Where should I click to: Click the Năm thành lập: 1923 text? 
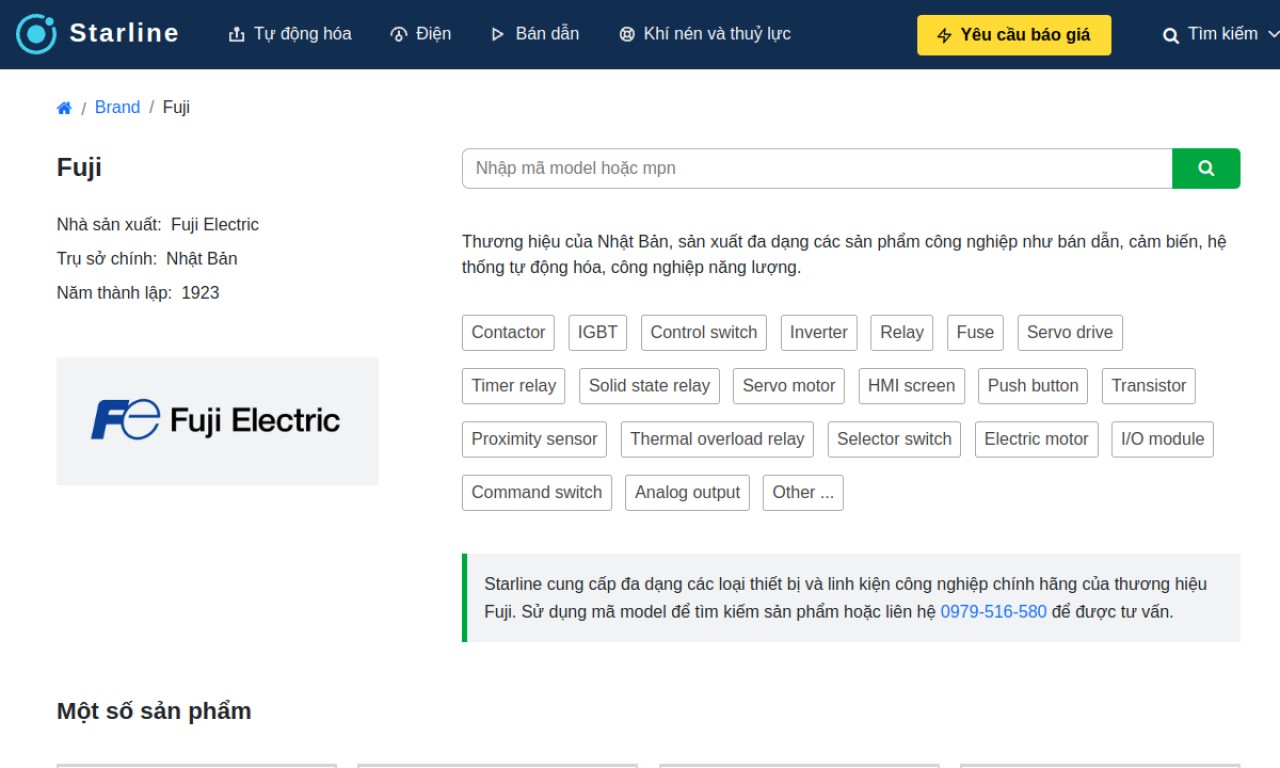138,293
